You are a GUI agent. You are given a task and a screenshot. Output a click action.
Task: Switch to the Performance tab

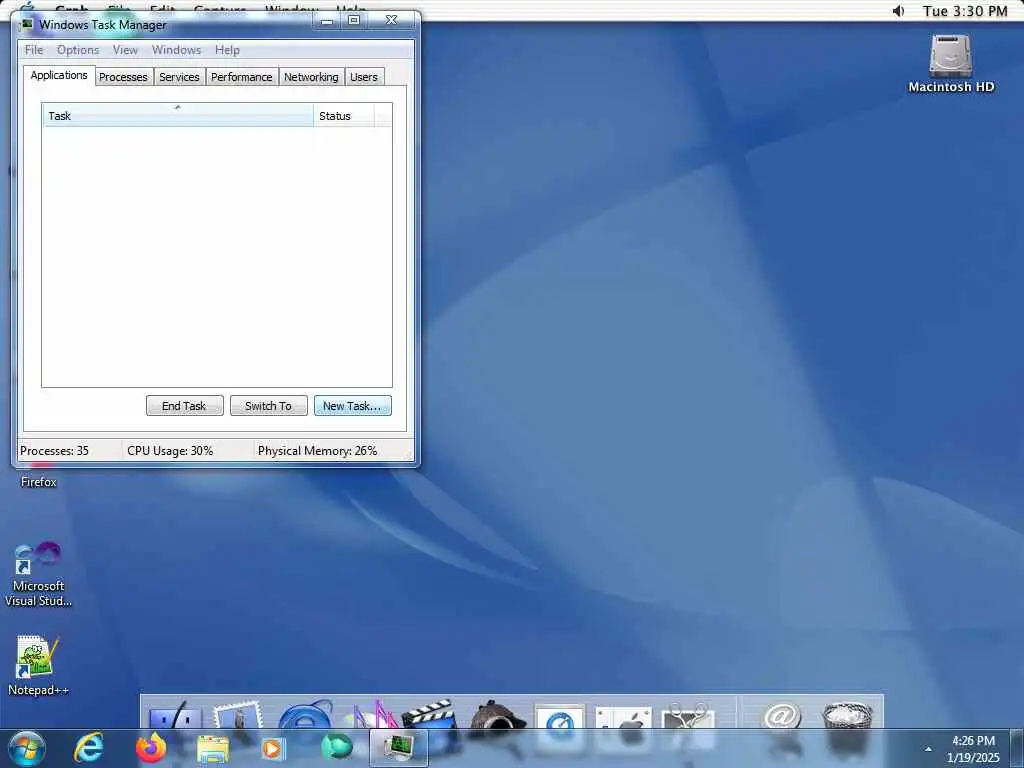(242, 77)
